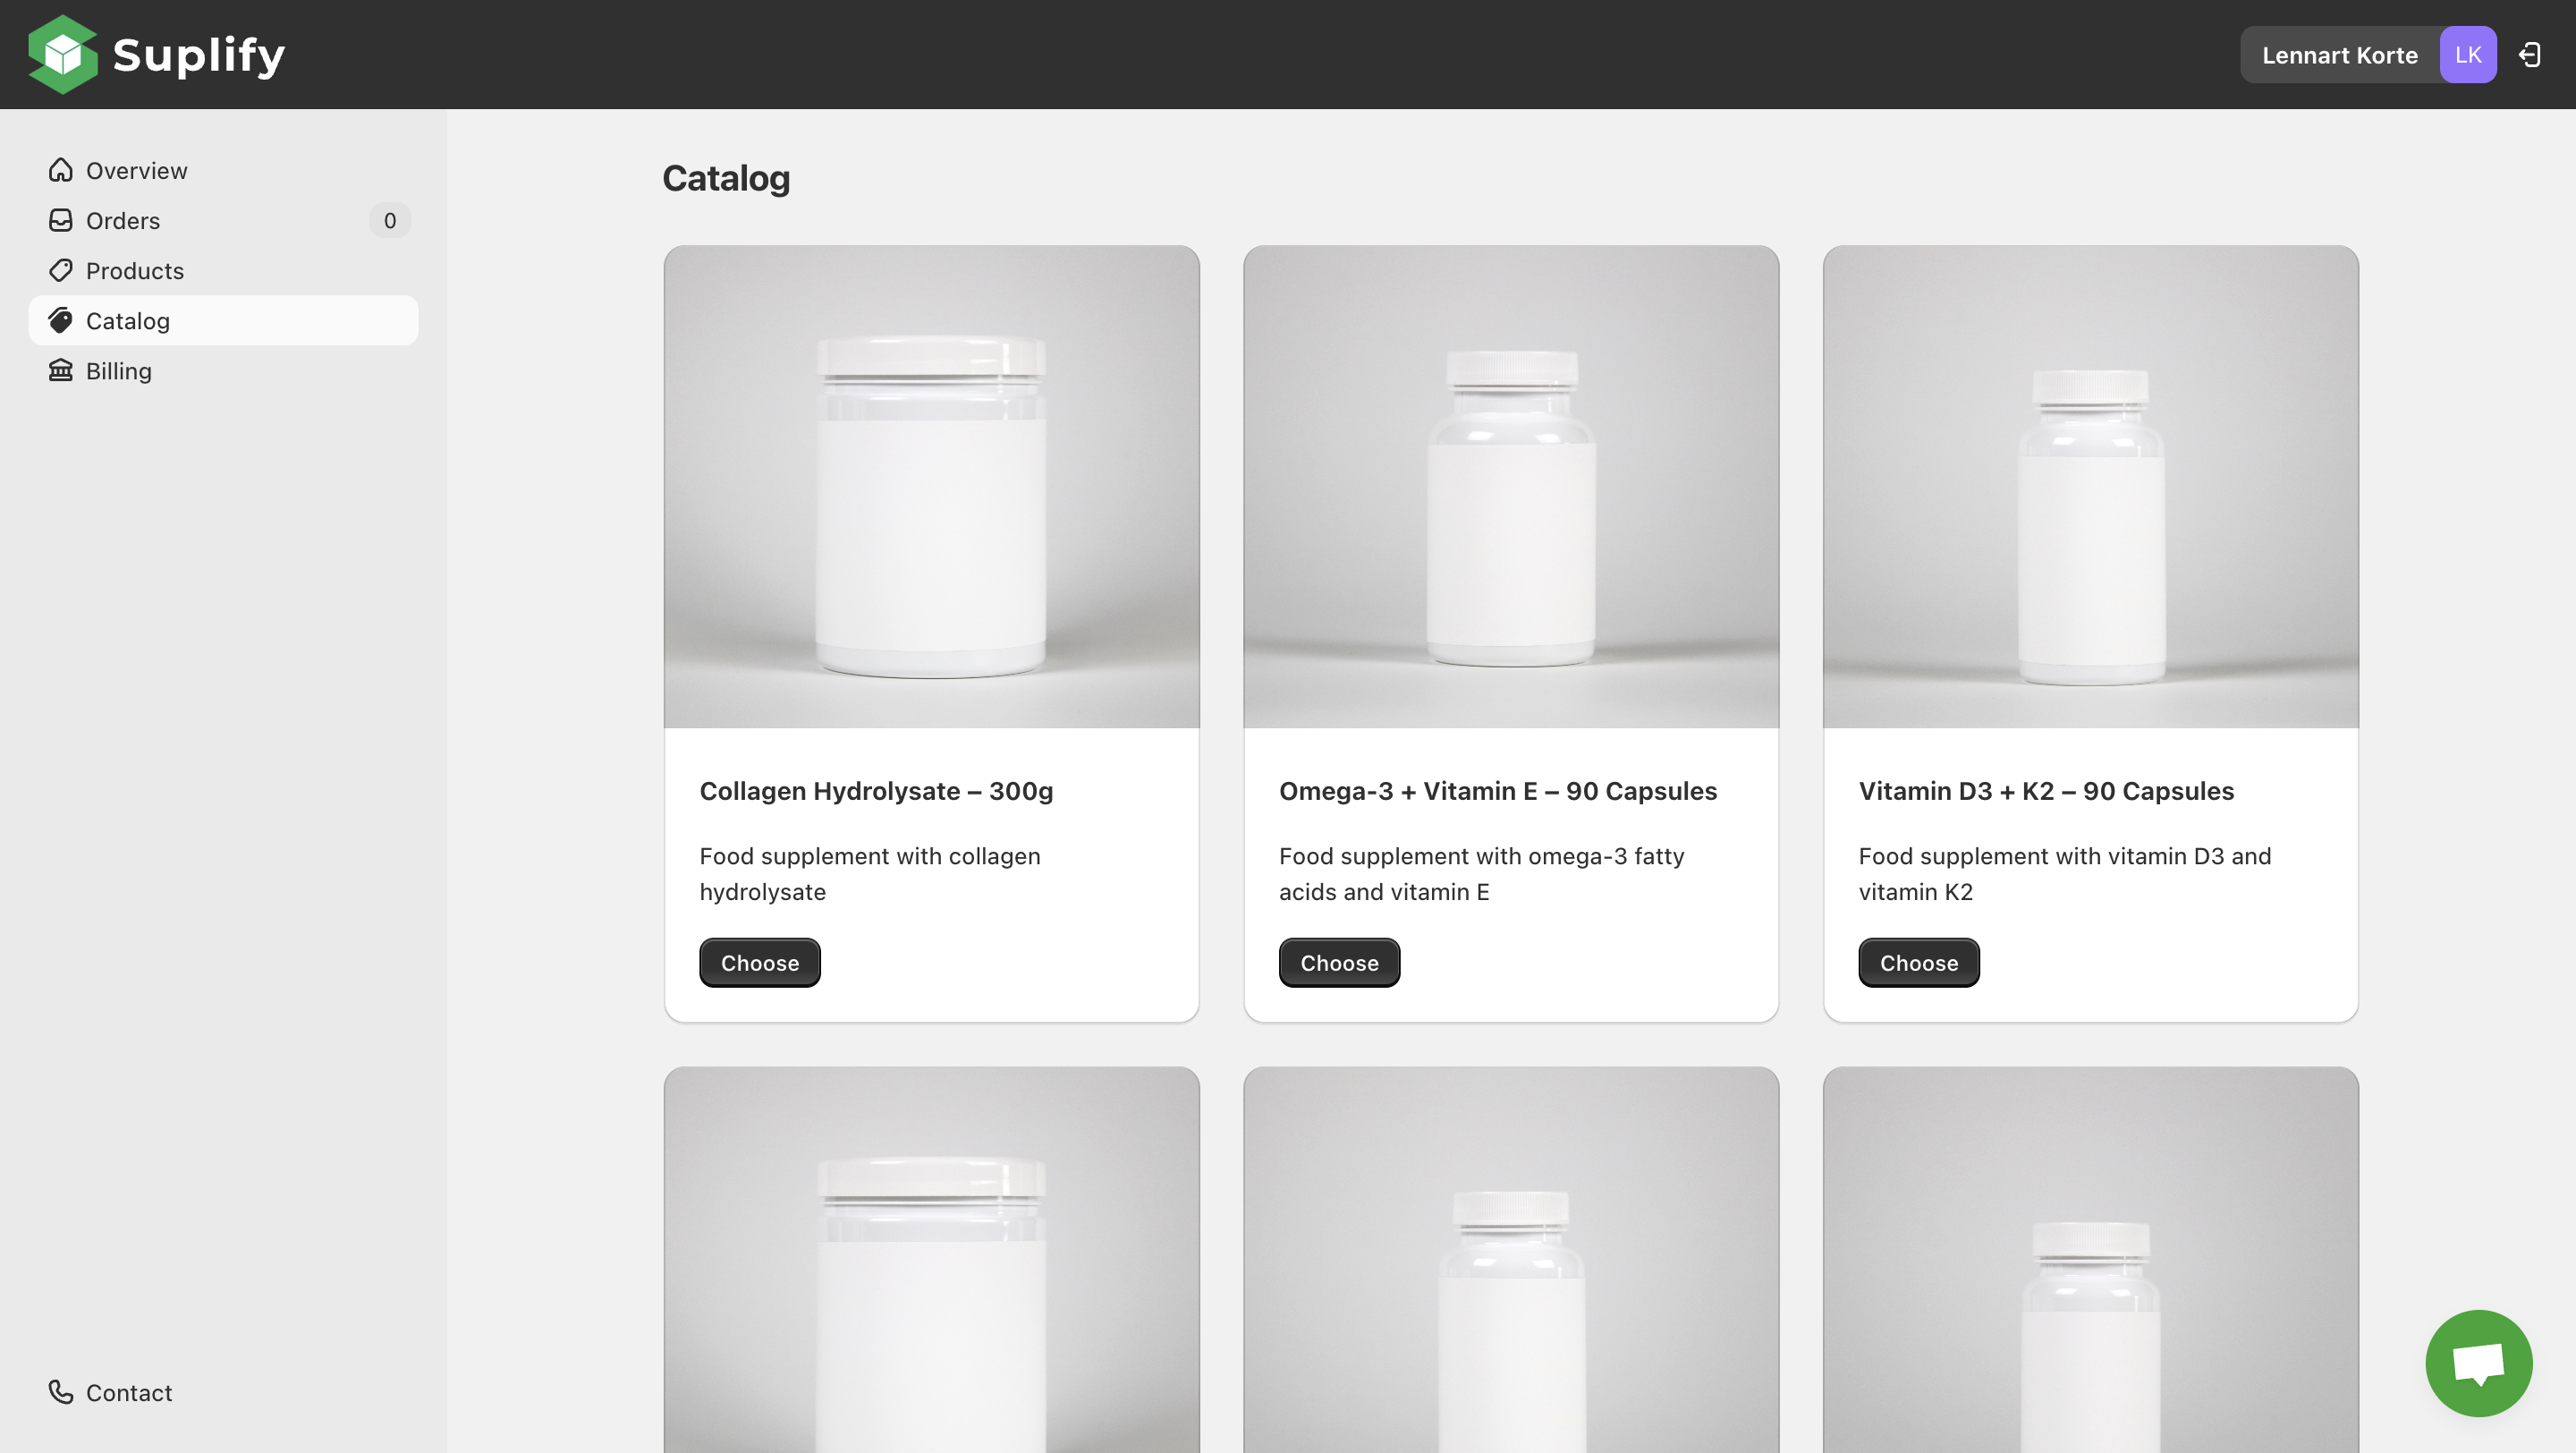Click the LK avatar badge

2468,54
